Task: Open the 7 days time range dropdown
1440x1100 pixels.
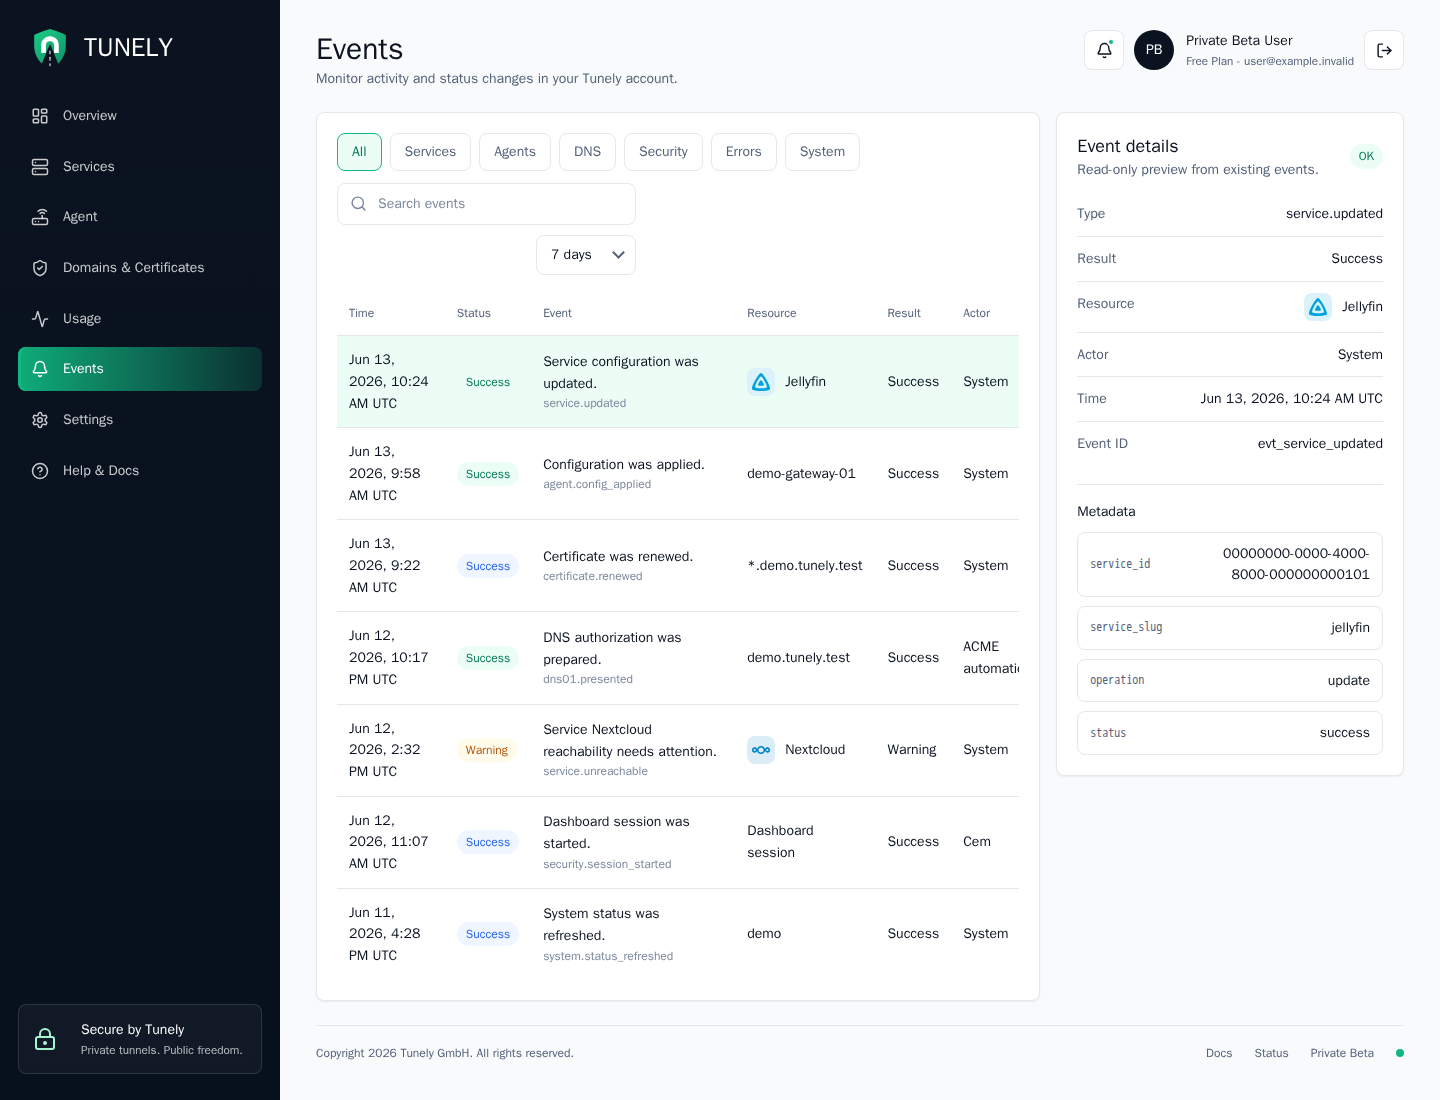Action: 586,255
